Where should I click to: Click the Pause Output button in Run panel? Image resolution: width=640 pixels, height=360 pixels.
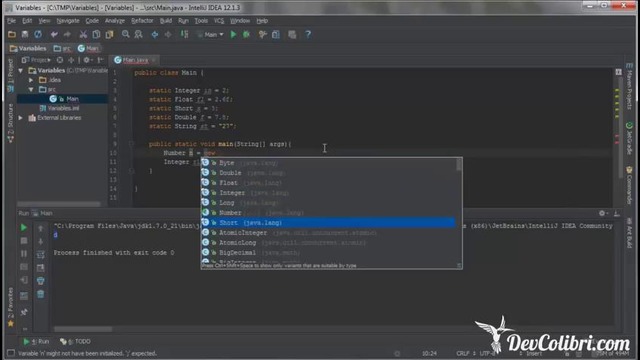point(24,254)
